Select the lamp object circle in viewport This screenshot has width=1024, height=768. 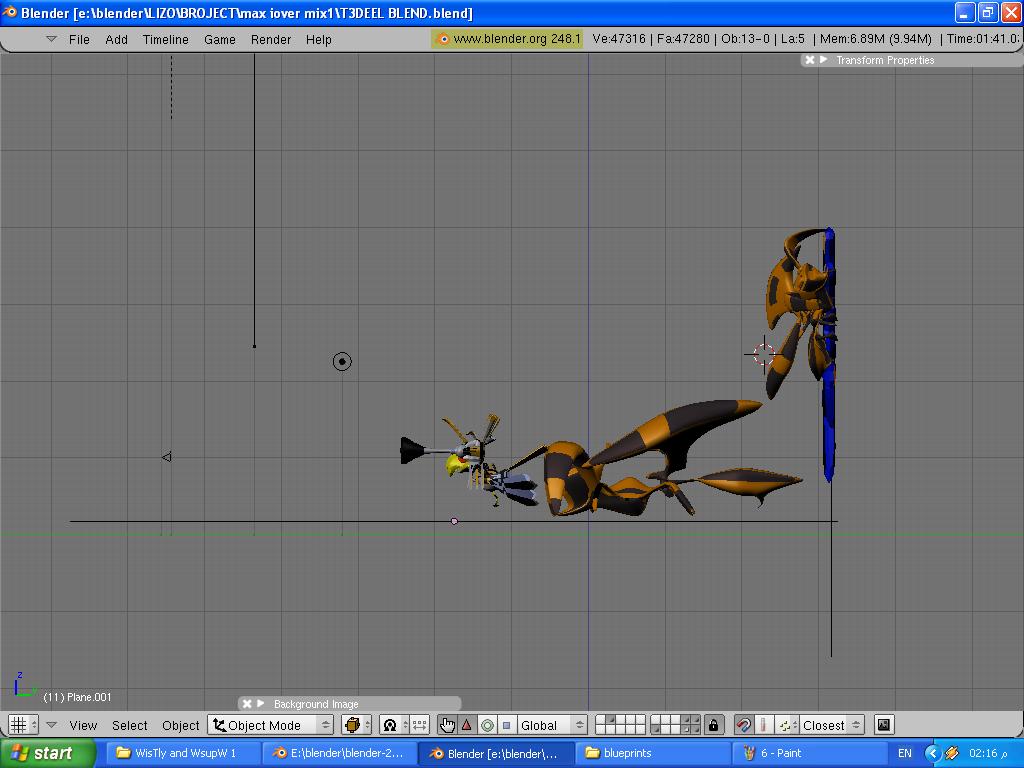click(342, 361)
